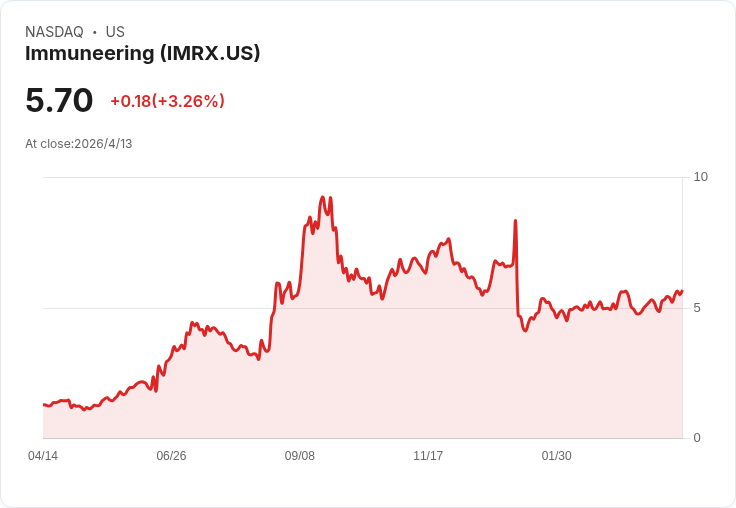Screen dimensions: 736x508
Task: Click the end point of price line
Action: pyautogui.click(x=682, y=291)
